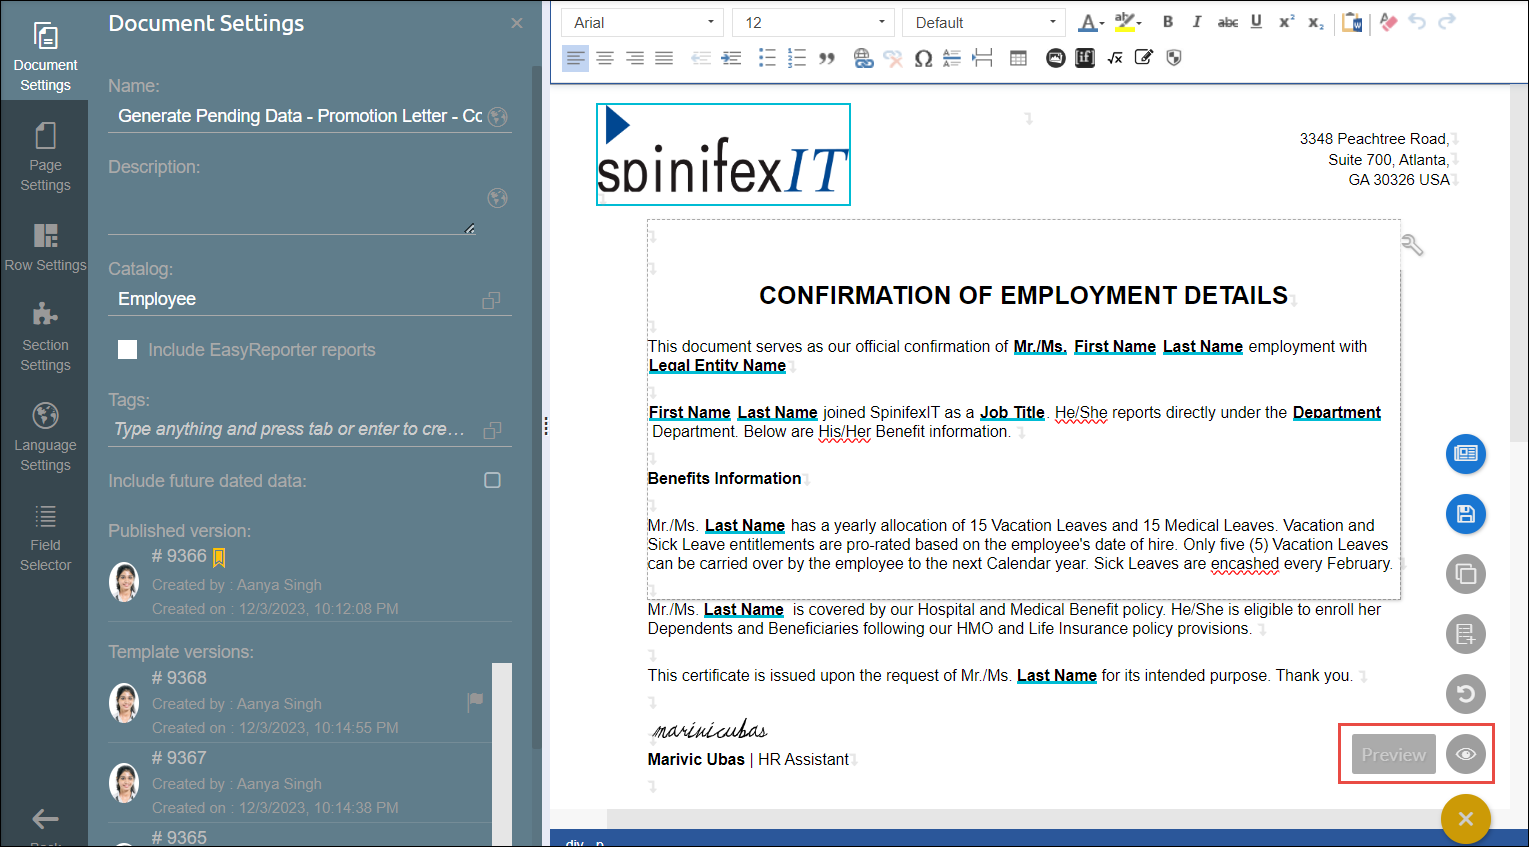Open the special characters Omega tool
This screenshot has width=1529, height=847.
pyautogui.click(x=923, y=58)
